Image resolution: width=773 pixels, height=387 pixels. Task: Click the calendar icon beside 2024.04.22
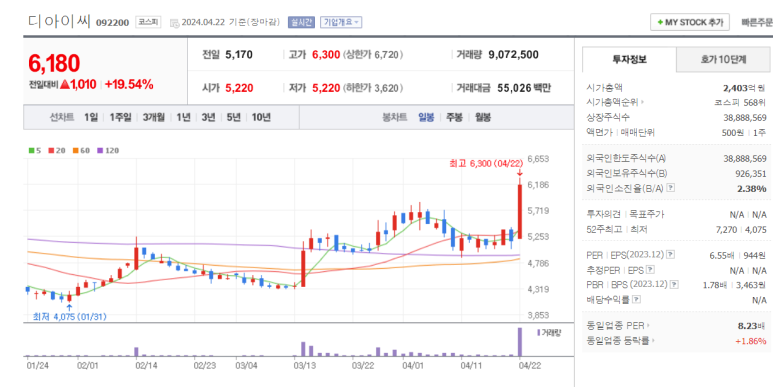coord(174,23)
